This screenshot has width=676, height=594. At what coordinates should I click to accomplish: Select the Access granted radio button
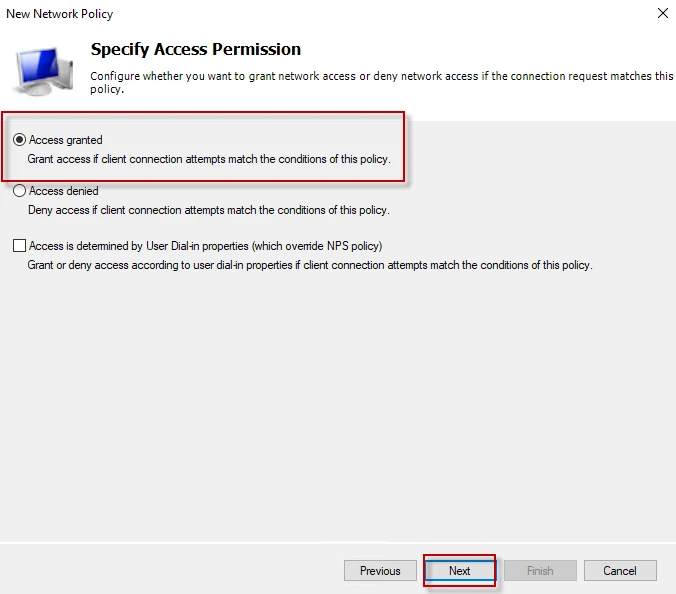click(x=20, y=140)
